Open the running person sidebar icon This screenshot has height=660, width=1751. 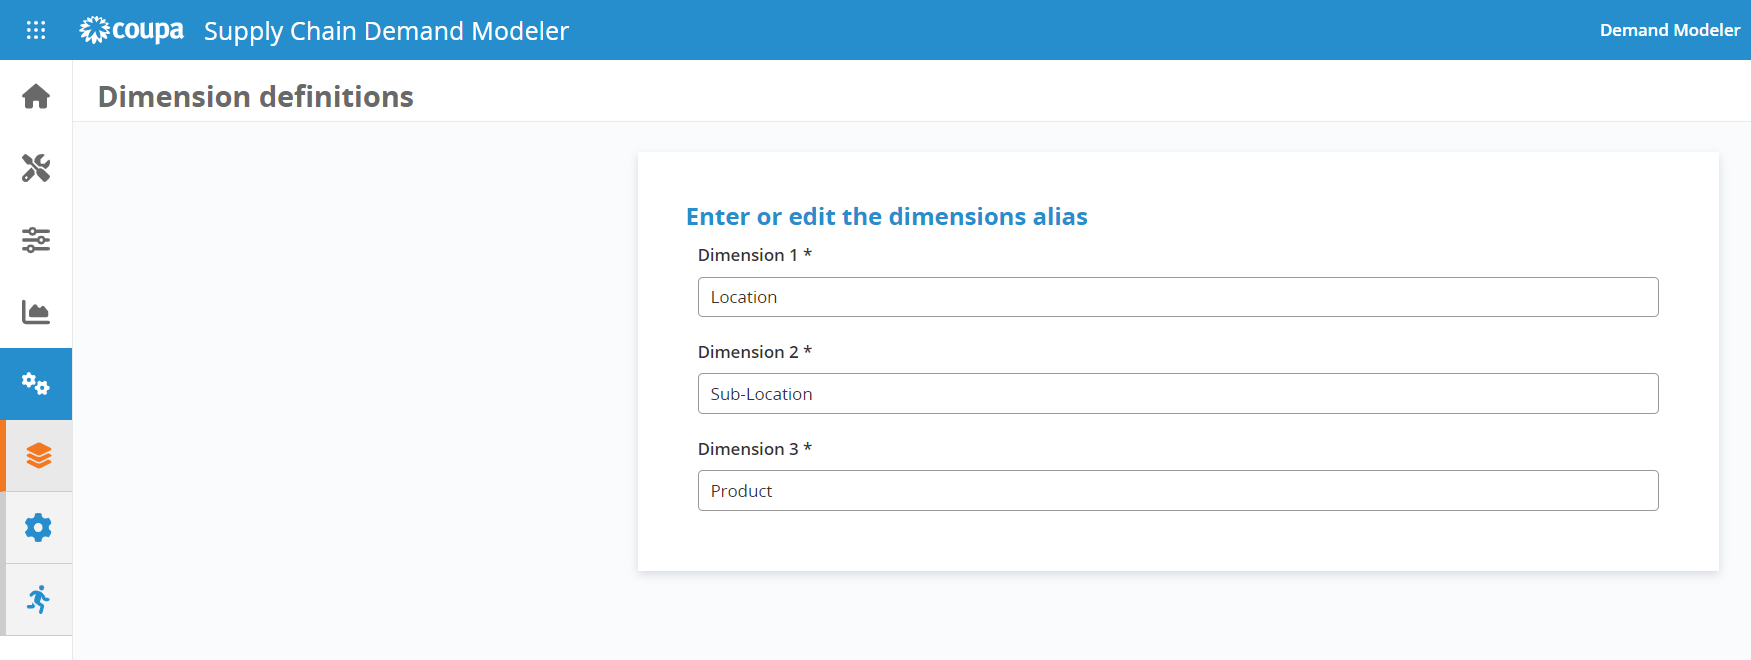click(x=39, y=600)
